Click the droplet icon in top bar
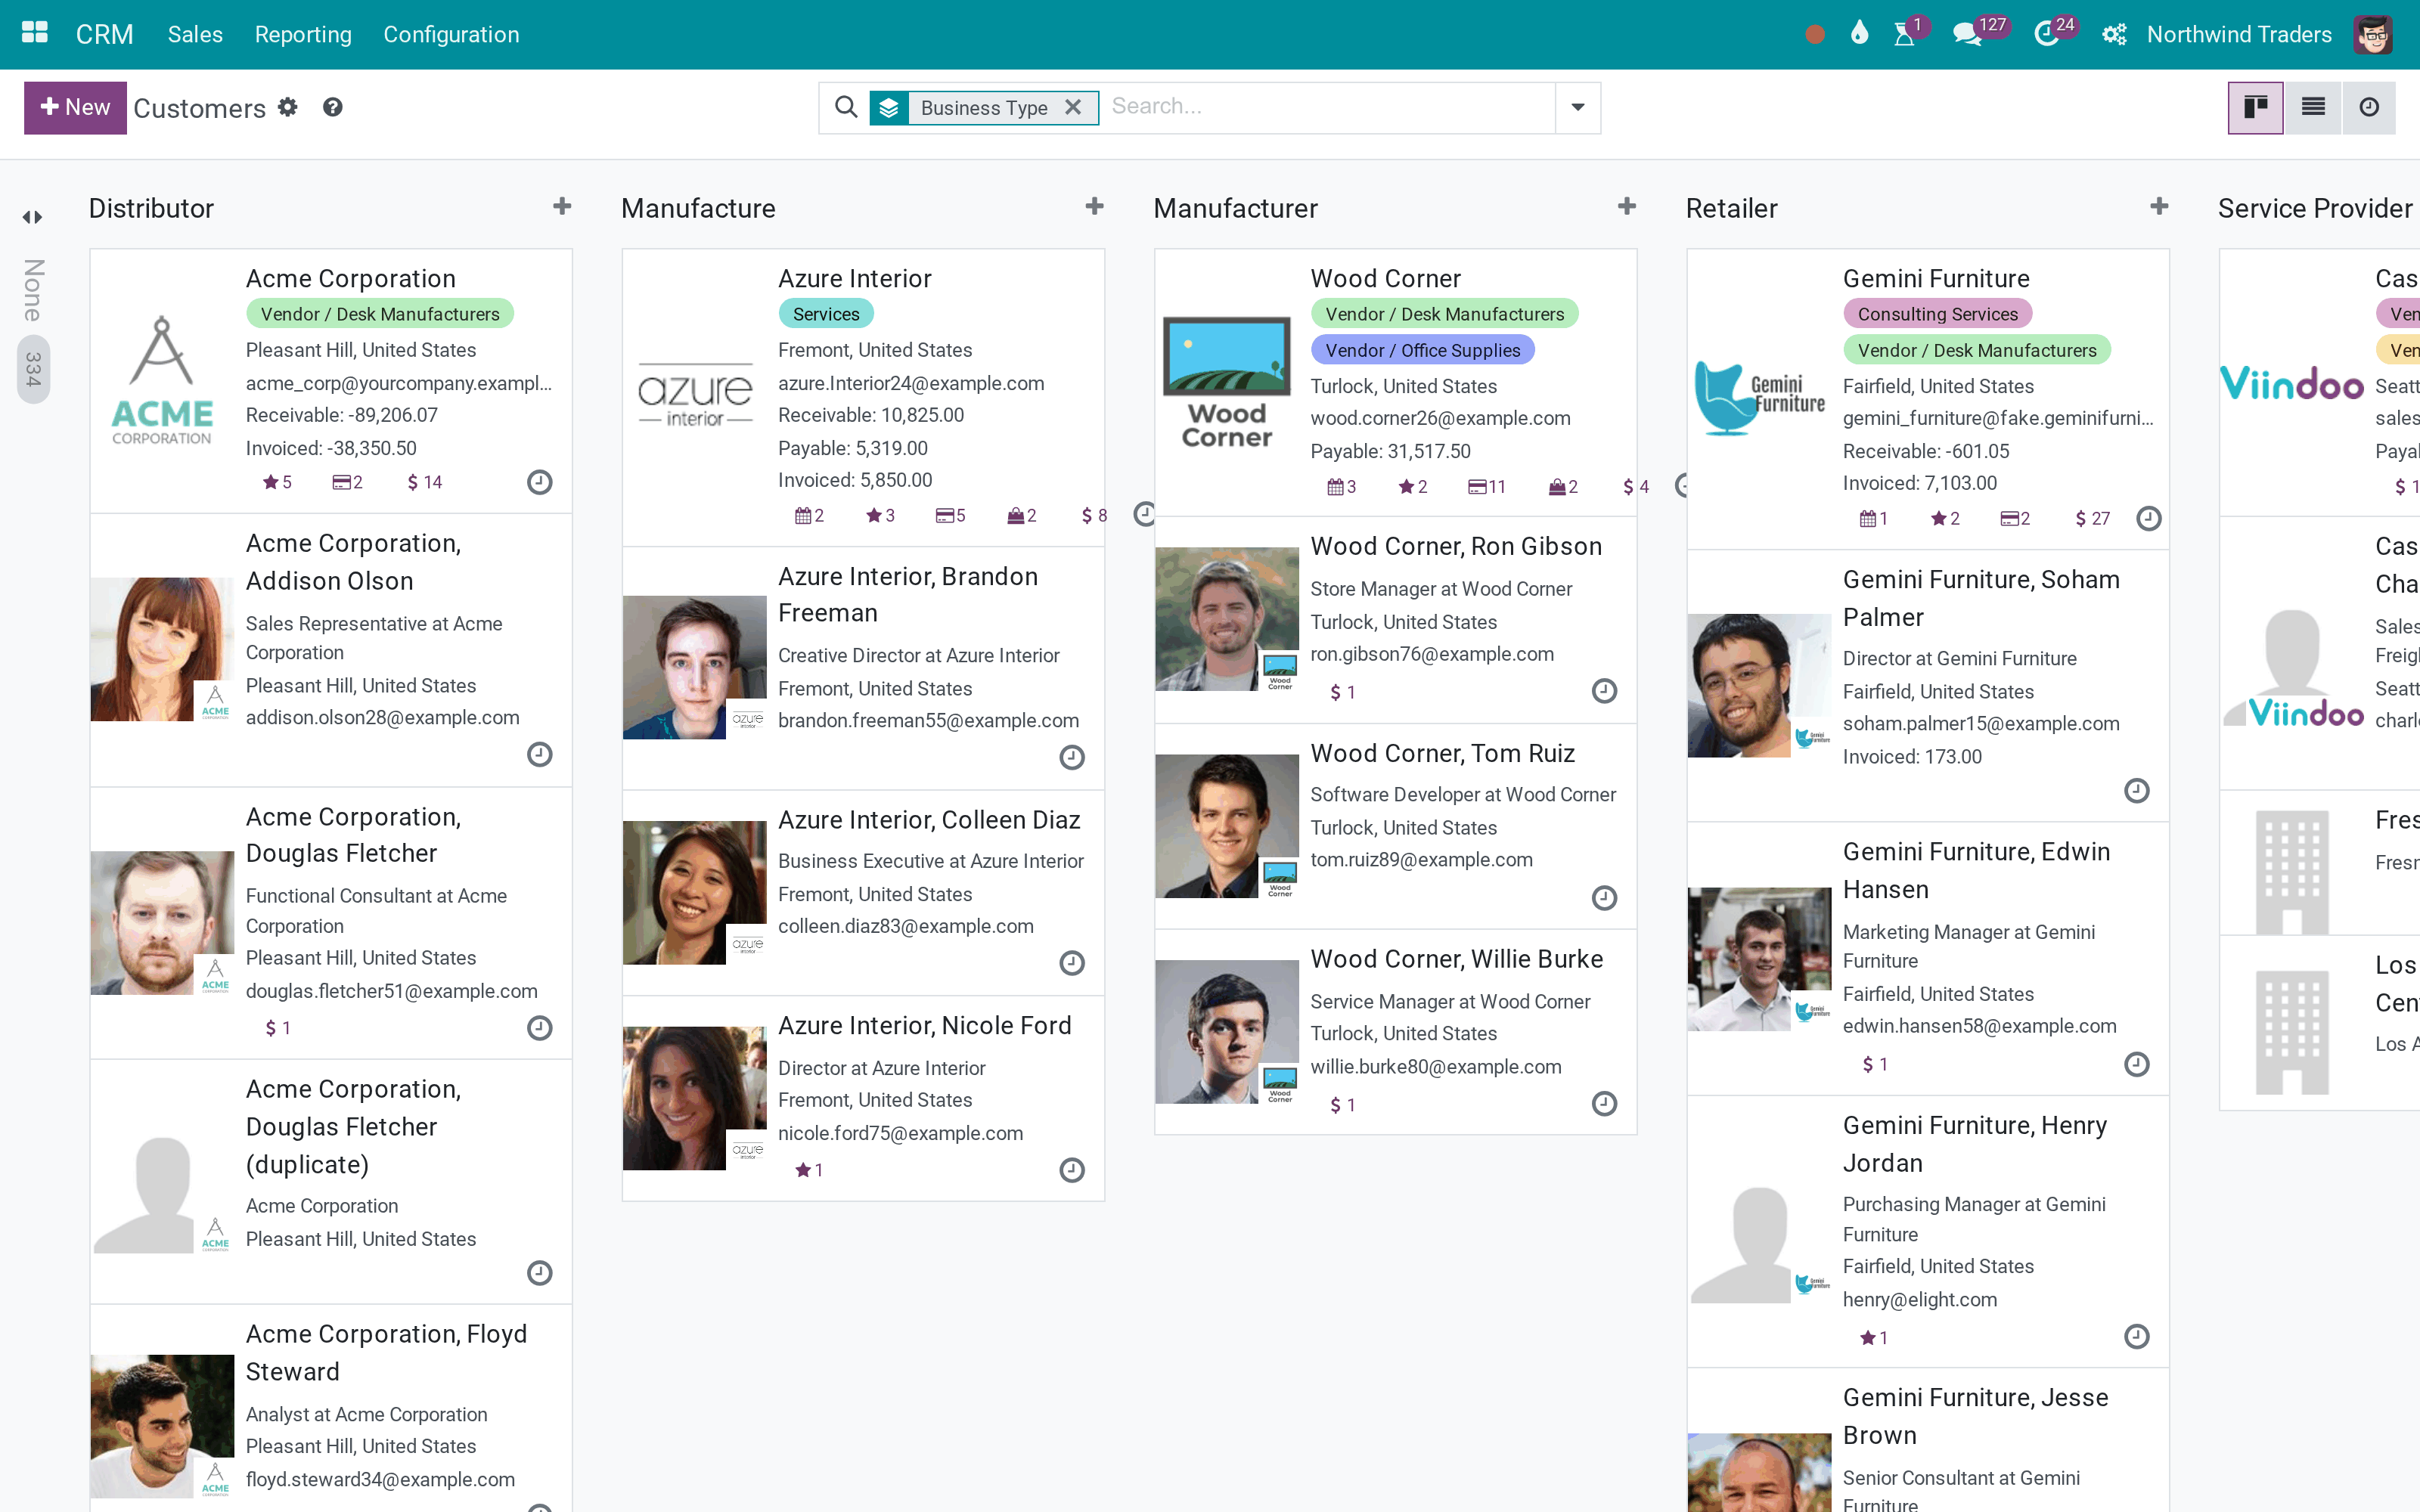The height and width of the screenshot is (1512, 2420). pos(1859,34)
